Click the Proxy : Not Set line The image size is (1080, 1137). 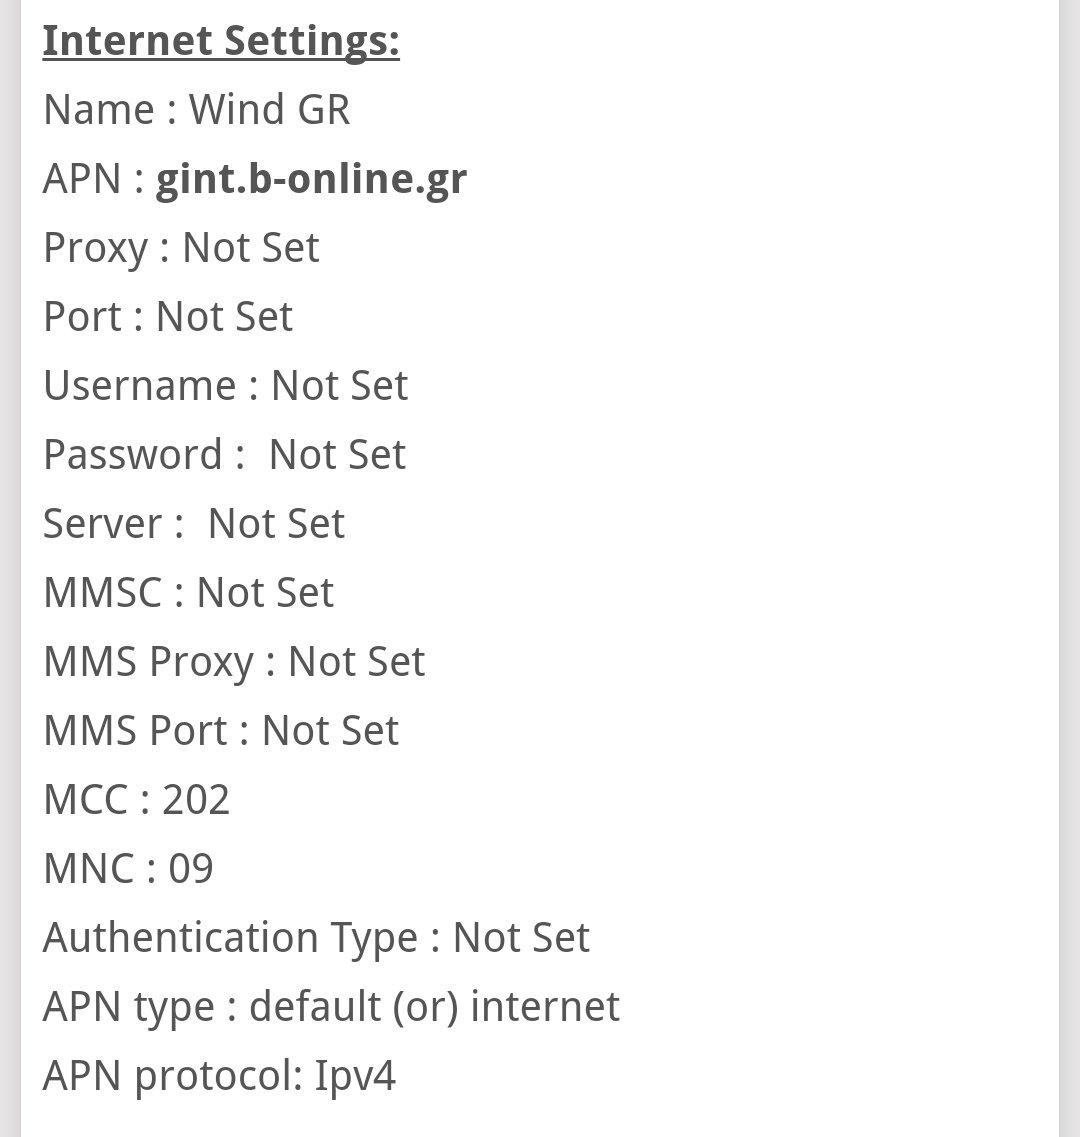coord(181,248)
